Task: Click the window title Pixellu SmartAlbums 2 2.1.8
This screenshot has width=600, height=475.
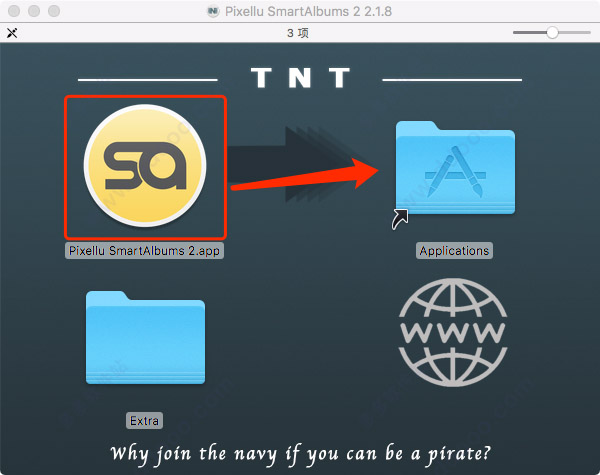Action: click(x=308, y=11)
